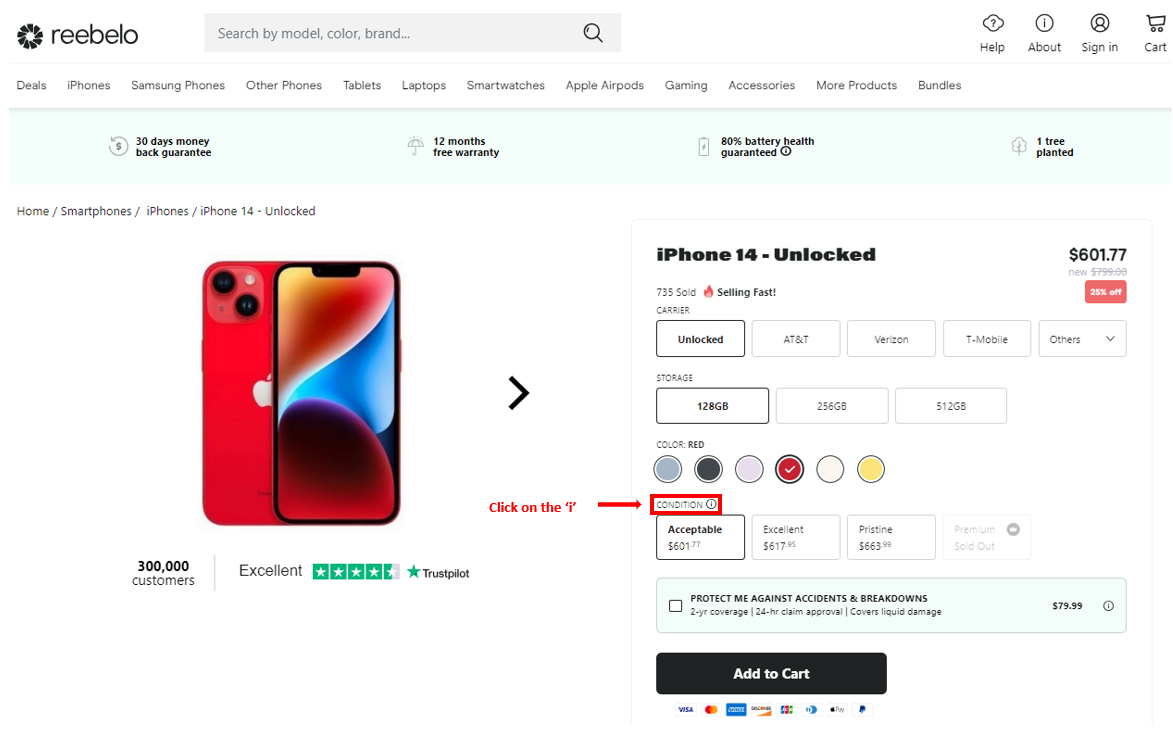Screen dimensions: 1173x737
Task: Click the Sign in account icon
Action: (x=1099, y=25)
